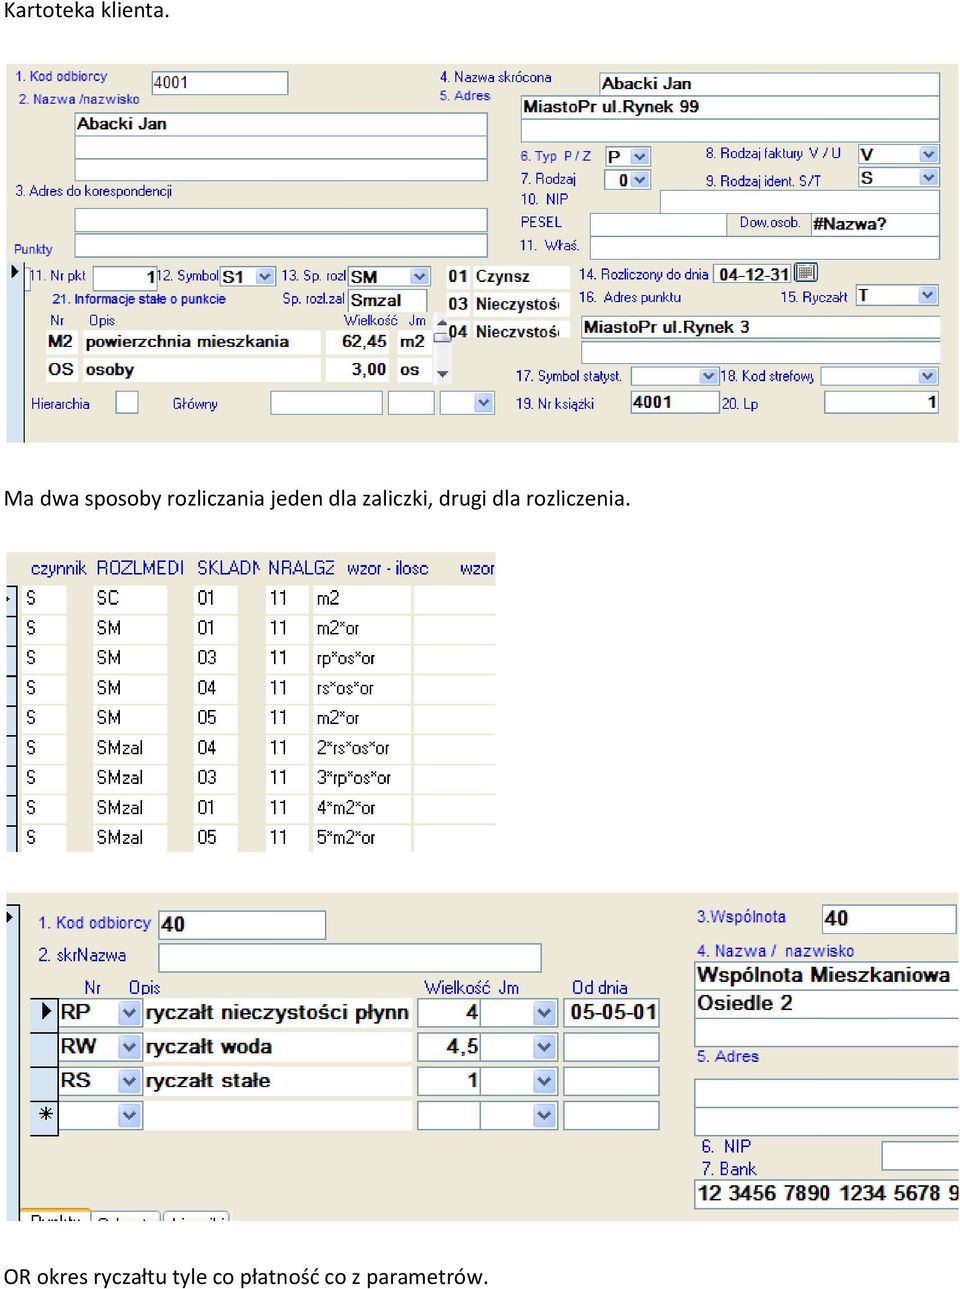This screenshot has width=960, height=1289.
Task: Open the calendar picker beside Rozliczony do dnia
Action: [806, 273]
